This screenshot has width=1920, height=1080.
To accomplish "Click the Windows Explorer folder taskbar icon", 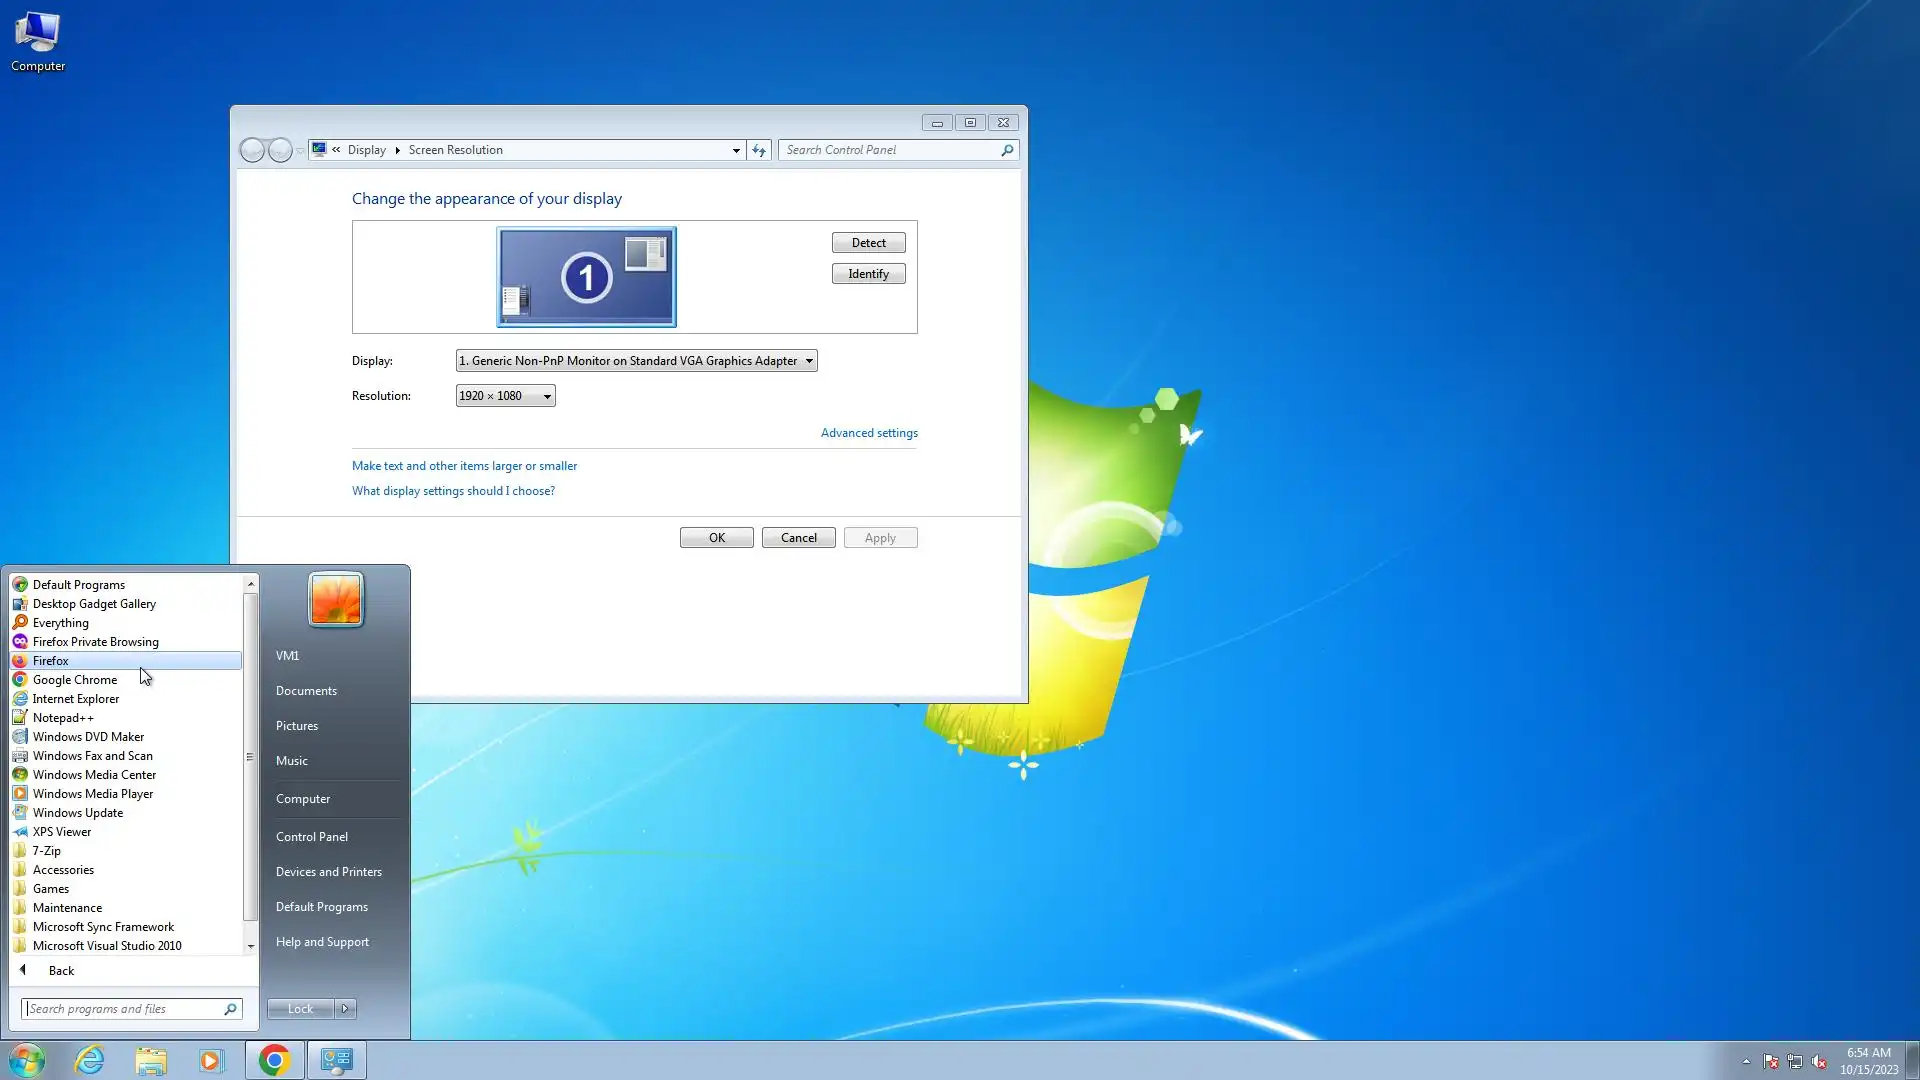I will pyautogui.click(x=151, y=1060).
